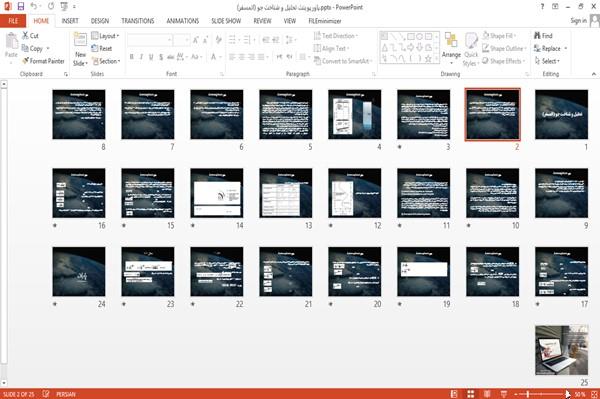Start Slide Show from status bar
Viewport: 600px width, 399px height.
pos(504,394)
